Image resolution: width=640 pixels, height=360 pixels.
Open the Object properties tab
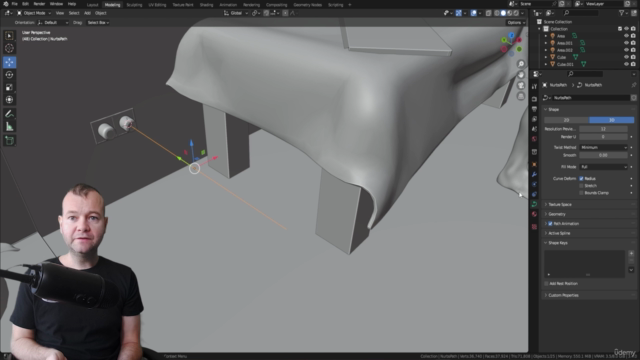pyautogui.click(x=534, y=164)
